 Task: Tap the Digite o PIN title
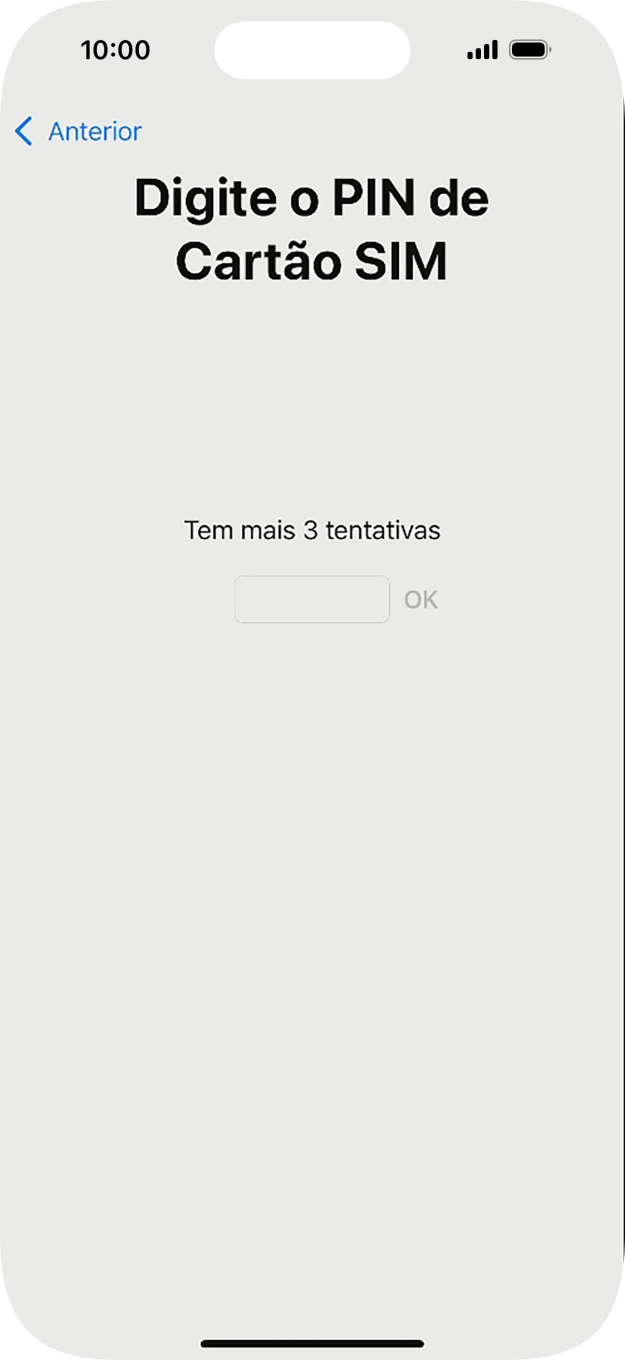point(312,198)
